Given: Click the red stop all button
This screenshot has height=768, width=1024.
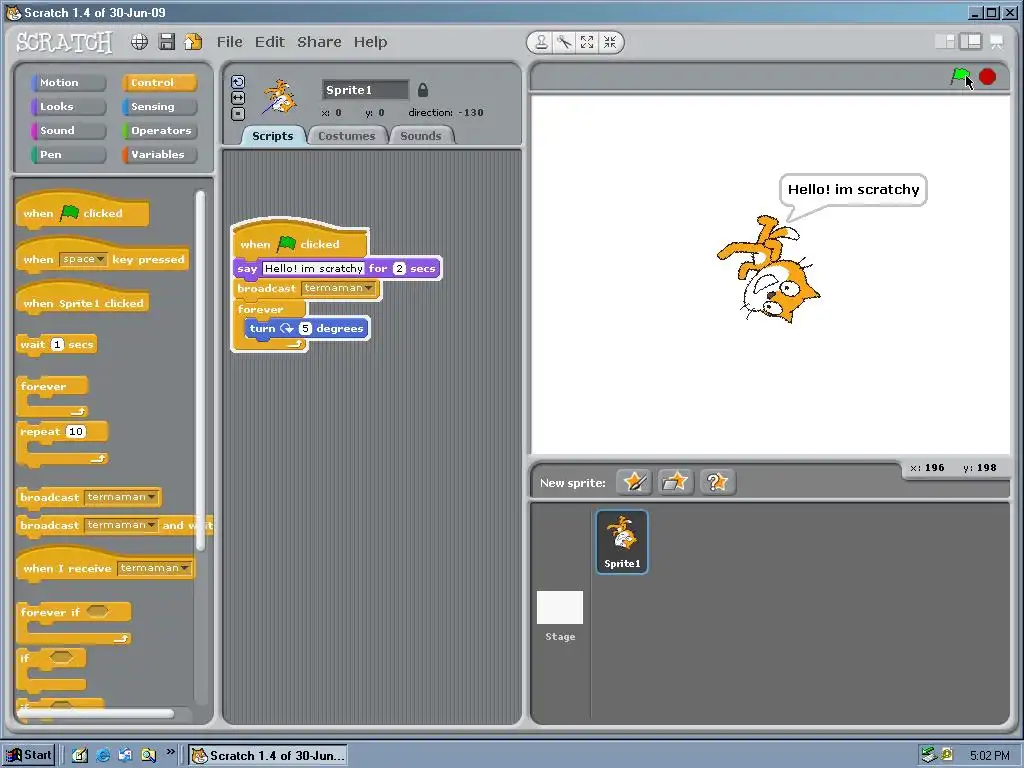Looking at the screenshot, I should 987,77.
